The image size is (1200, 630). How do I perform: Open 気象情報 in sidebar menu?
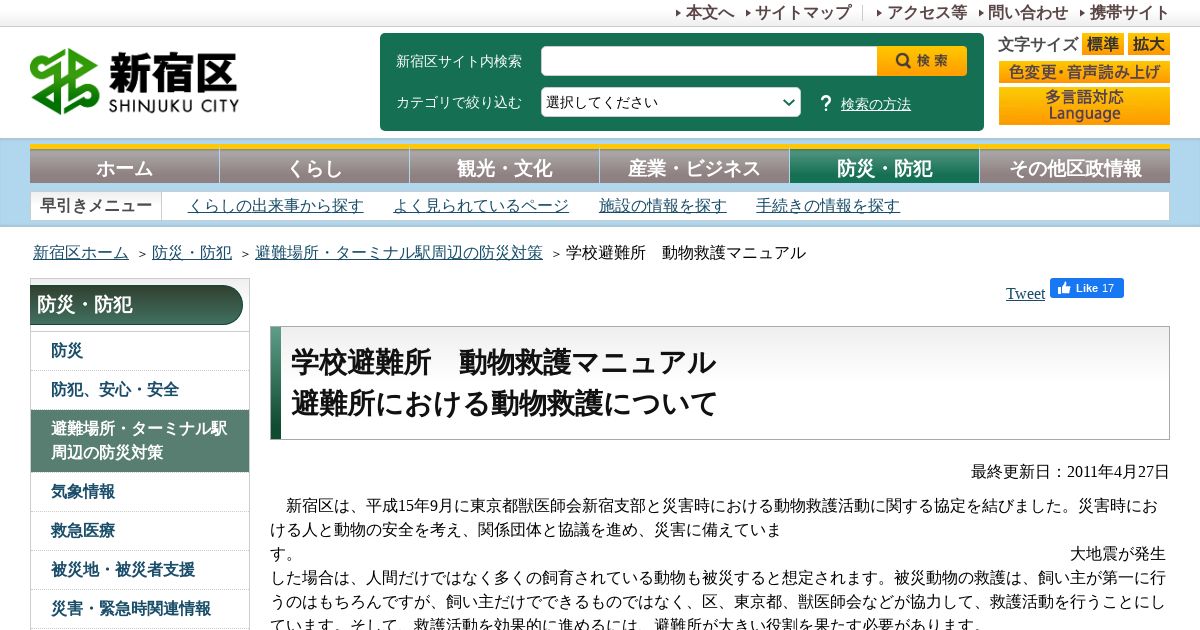(140, 492)
